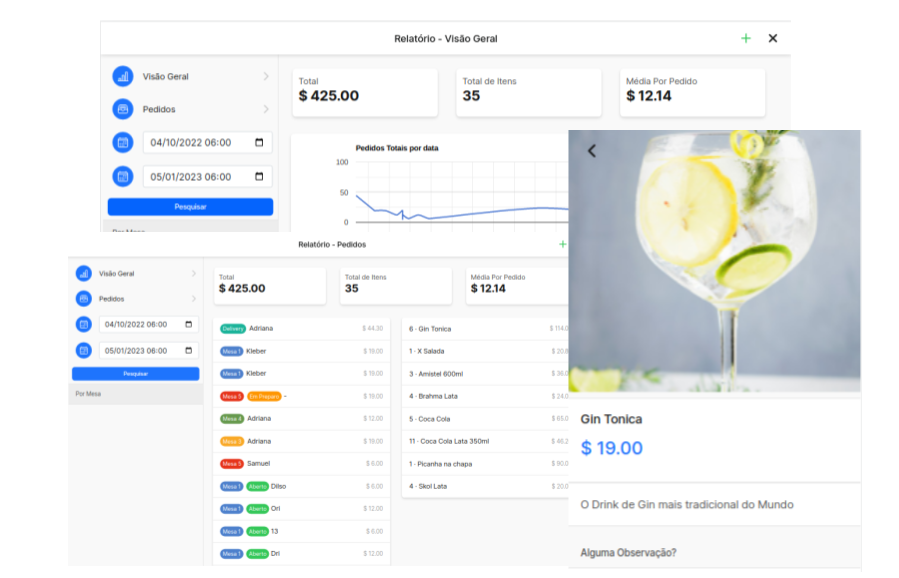The image size is (899, 578).
Task: Click the green plus icon in Visão Geral window
Action: [x=745, y=38]
